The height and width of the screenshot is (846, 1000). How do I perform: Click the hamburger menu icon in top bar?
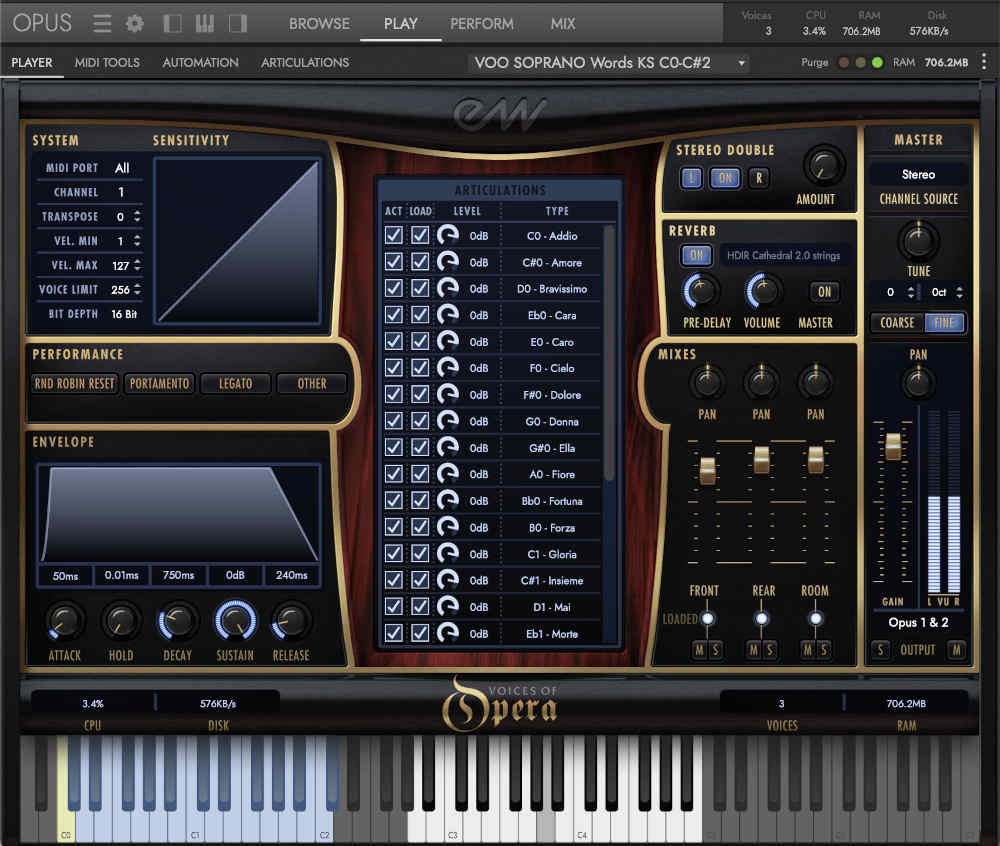click(x=101, y=23)
